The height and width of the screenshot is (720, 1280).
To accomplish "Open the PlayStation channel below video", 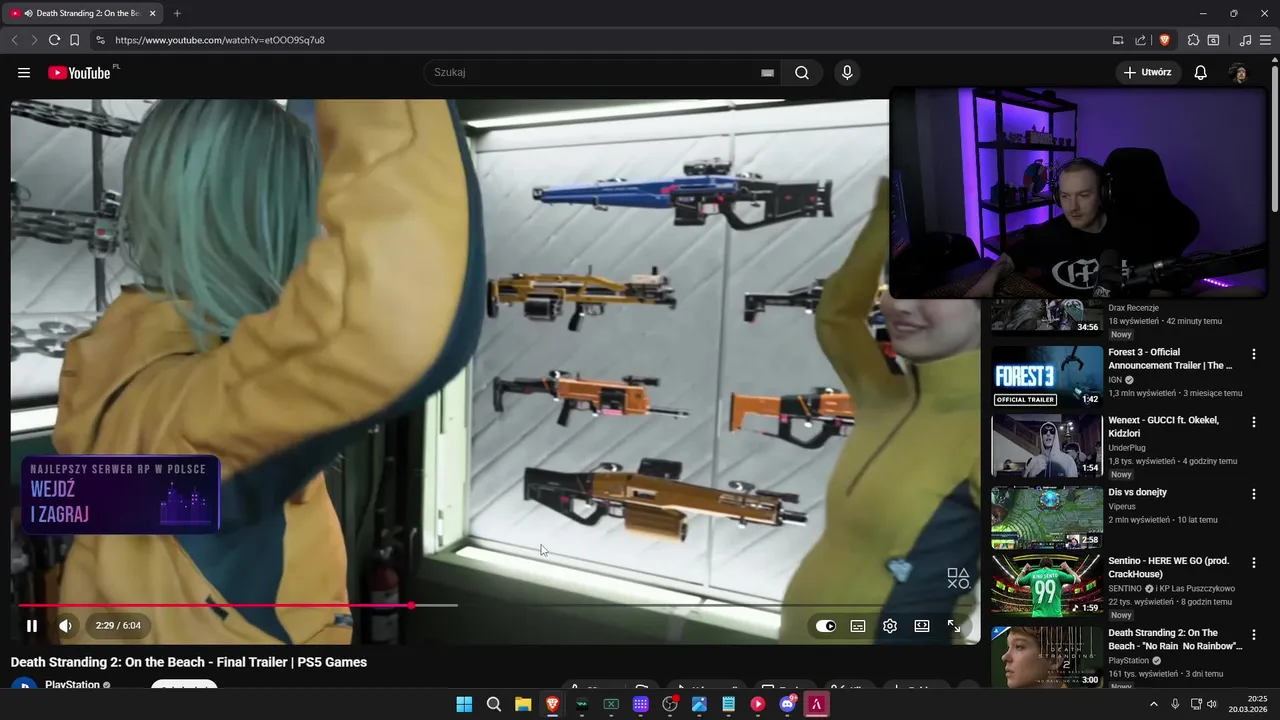I will (x=72, y=685).
